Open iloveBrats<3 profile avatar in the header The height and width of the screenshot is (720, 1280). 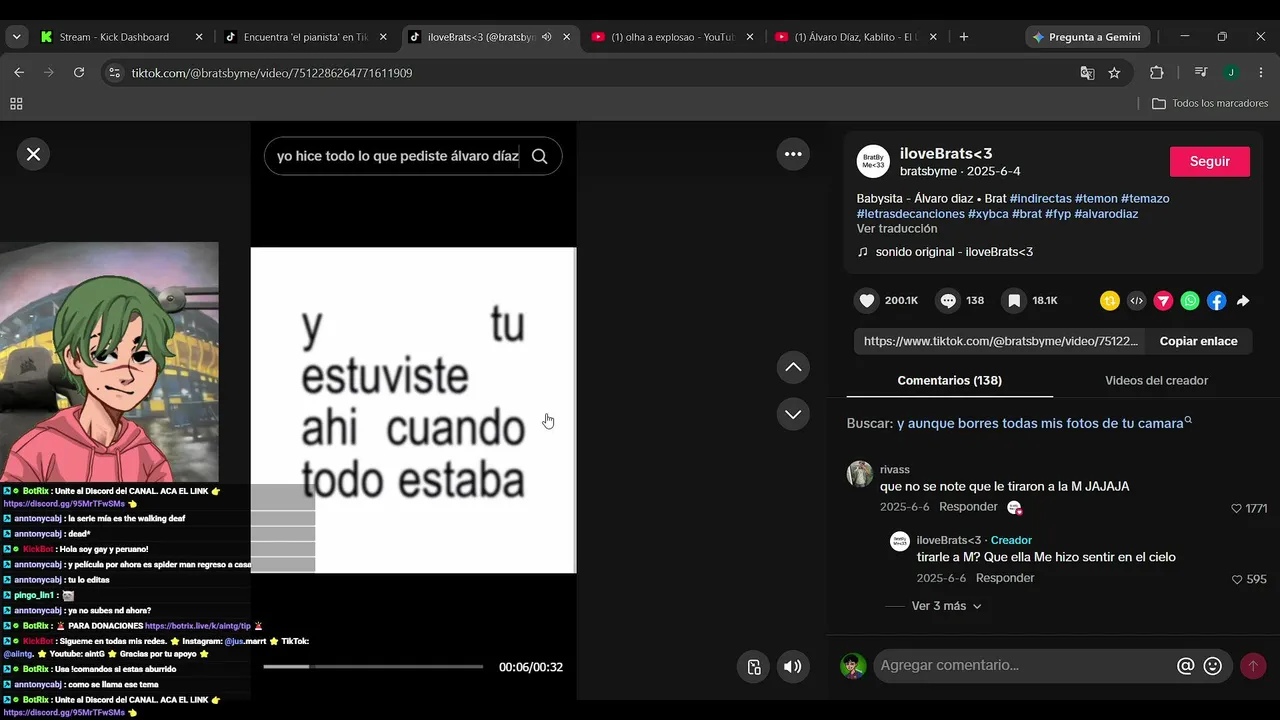[873, 161]
